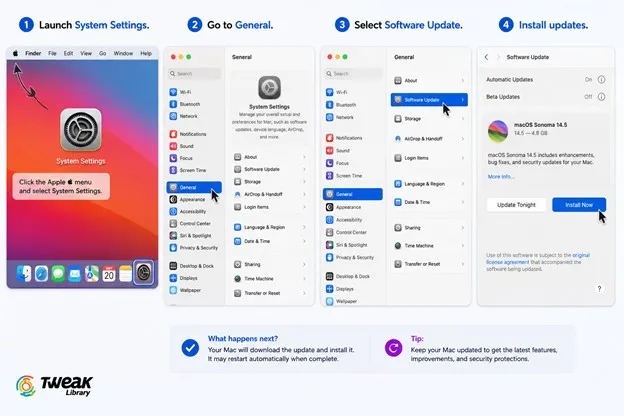Click Language & Region chevron in Go to General window
Viewport: 624px width, 416px height.
(x=304, y=227)
